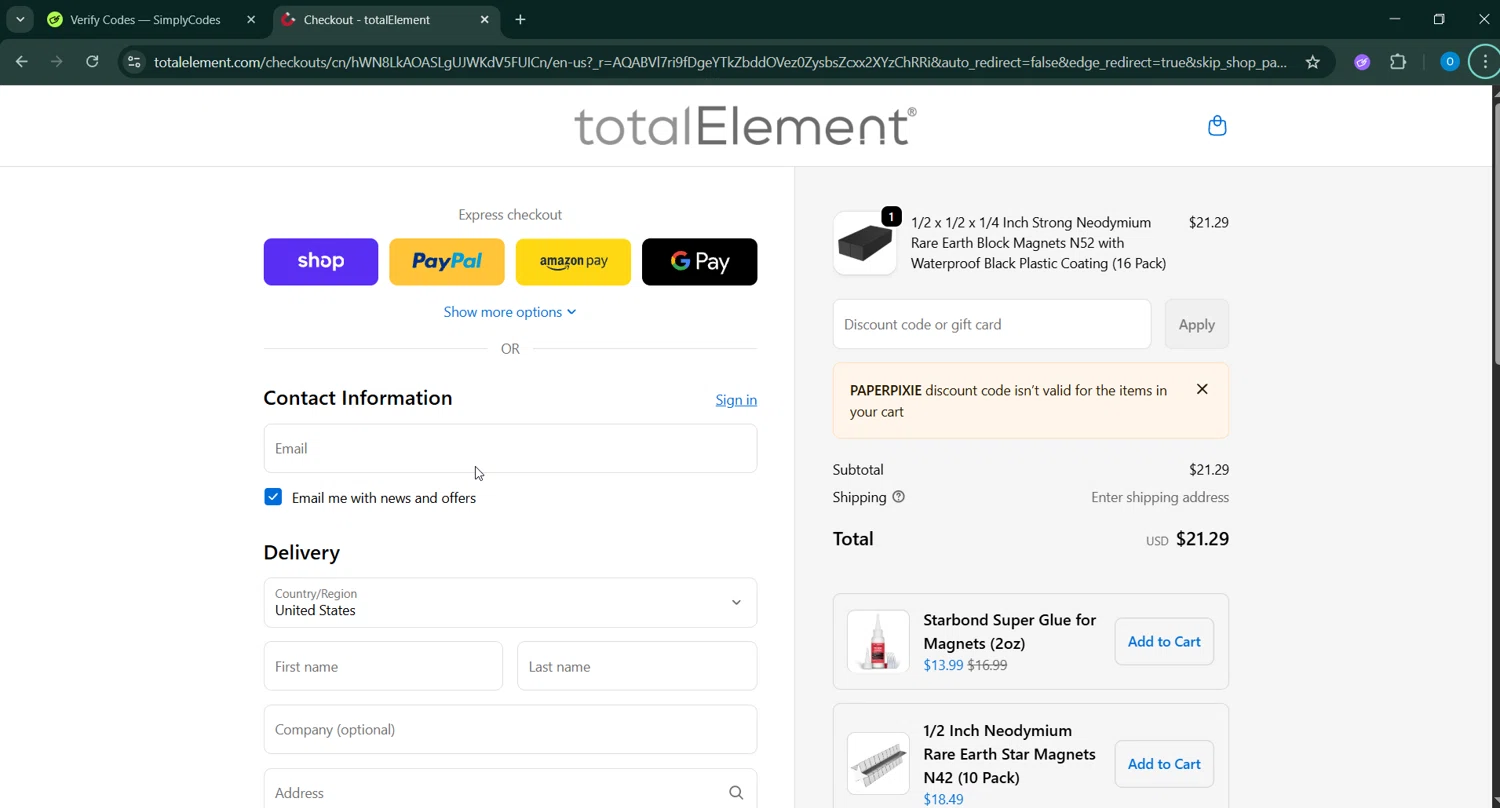Open the browser profile avatar
Image resolution: width=1500 pixels, height=808 pixels.
1449,62
